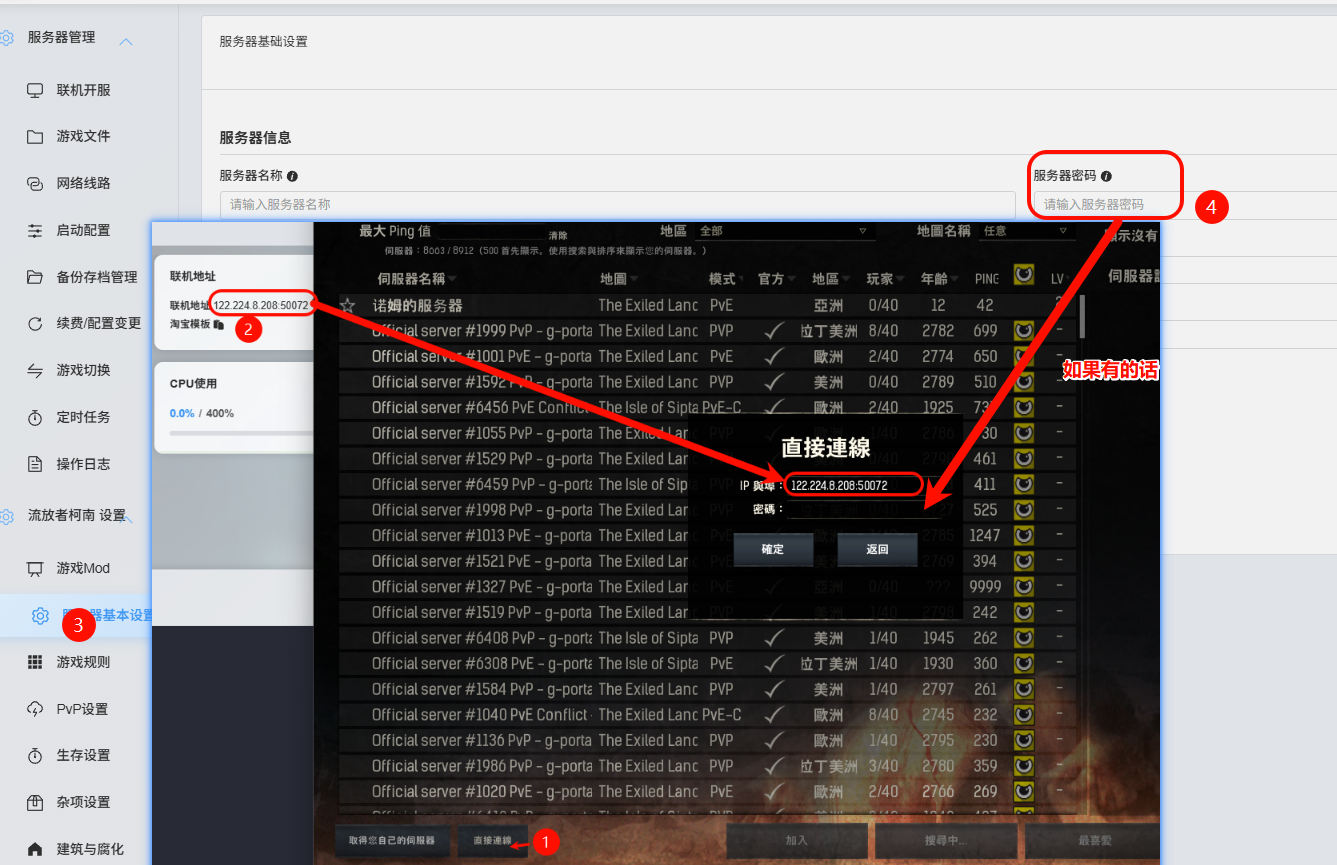Open the 游戏规则 settings page
This screenshot has width=1337, height=865.
[83, 662]
